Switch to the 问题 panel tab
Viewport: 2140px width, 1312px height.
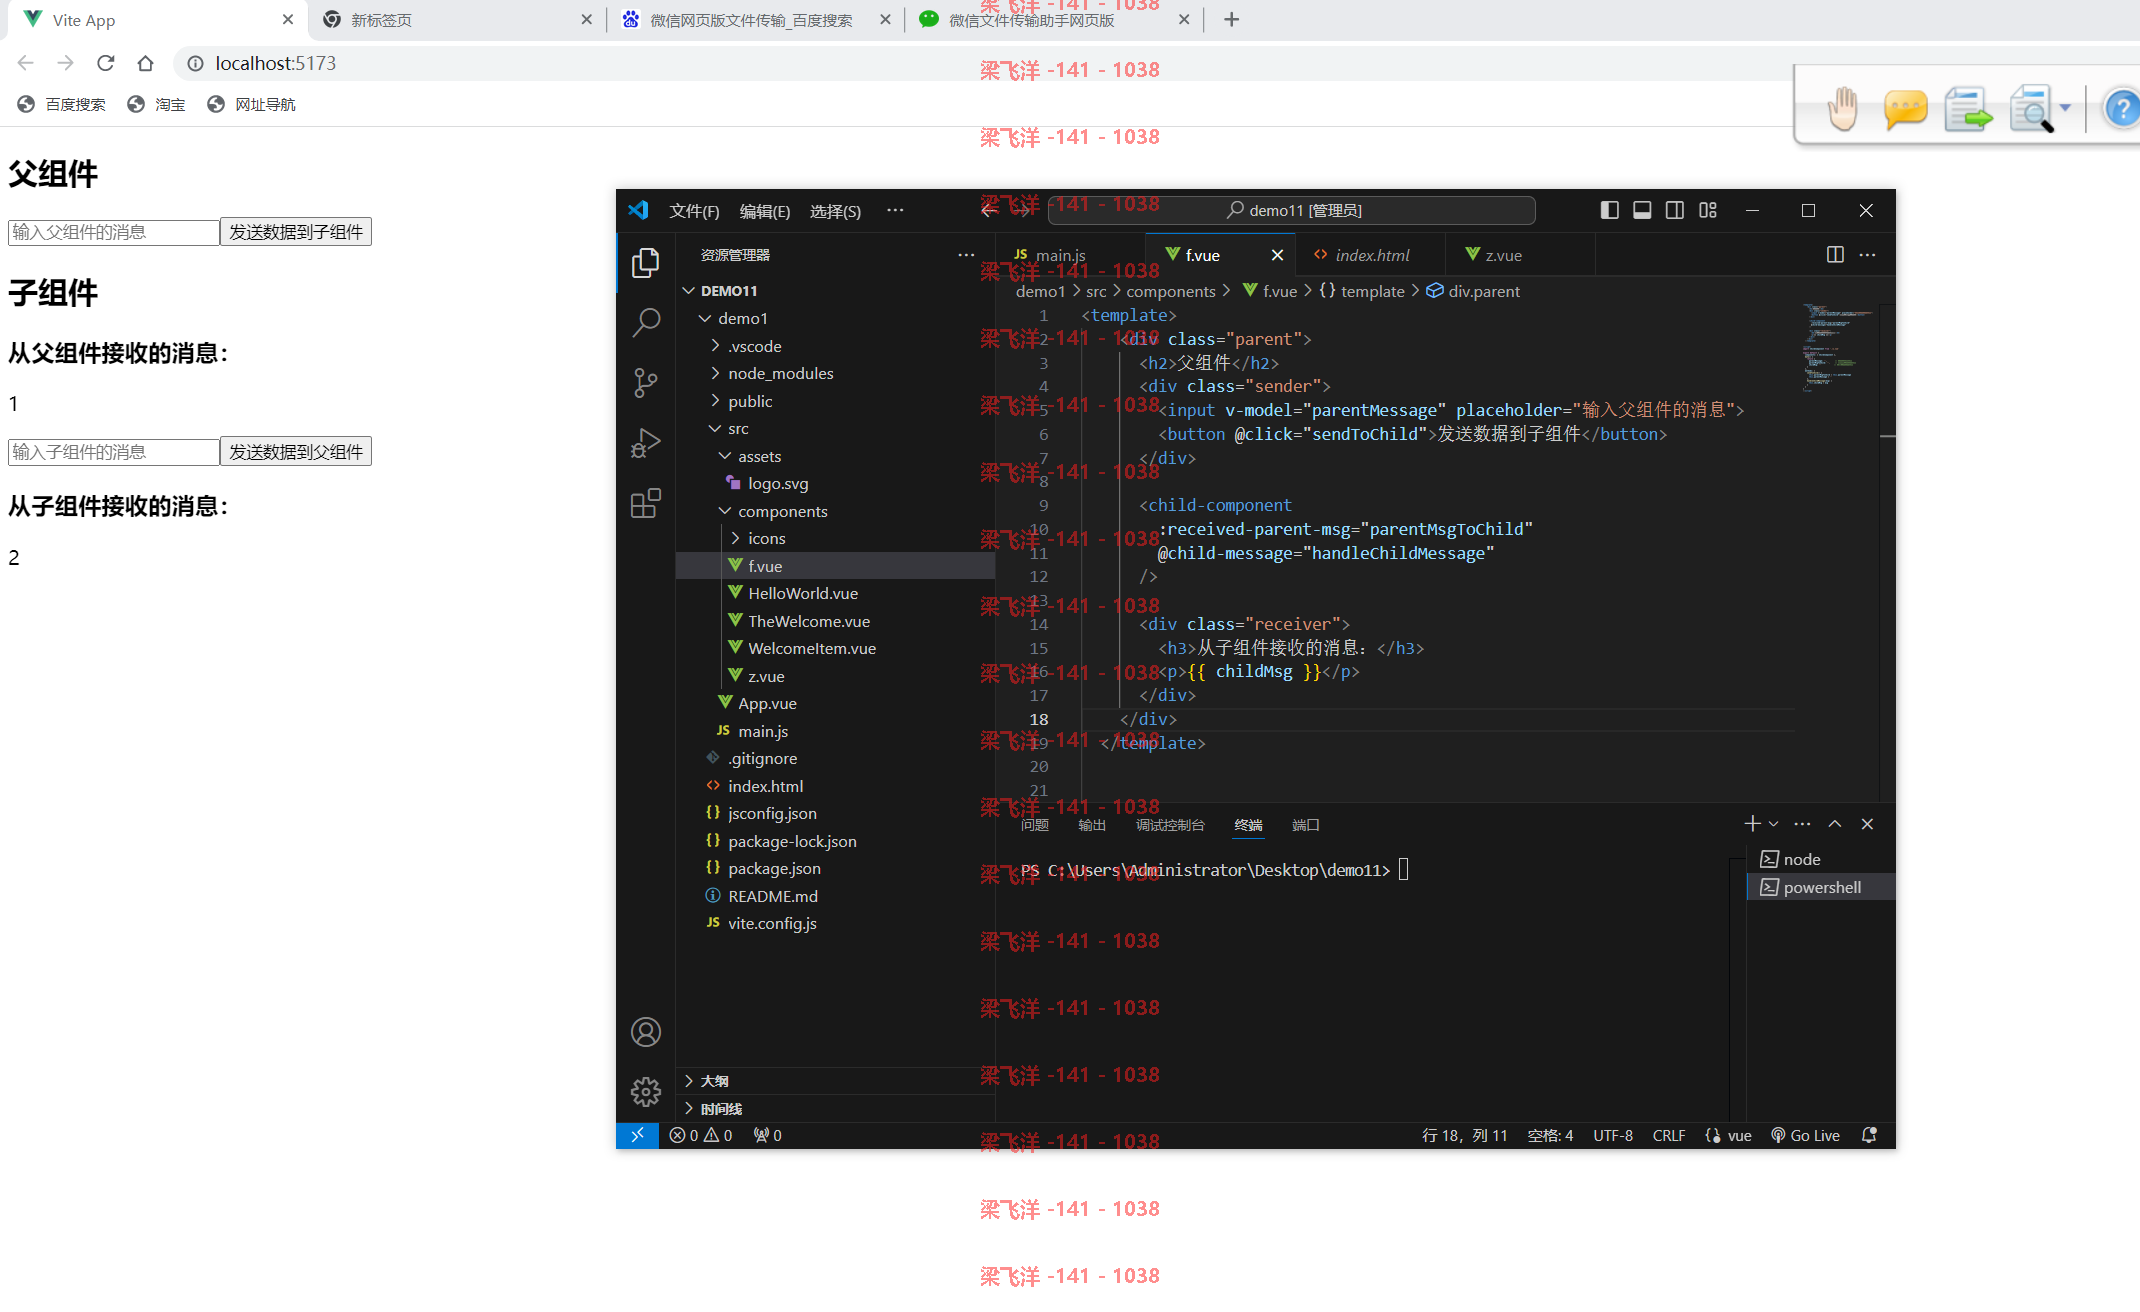tap(1035, 825)
